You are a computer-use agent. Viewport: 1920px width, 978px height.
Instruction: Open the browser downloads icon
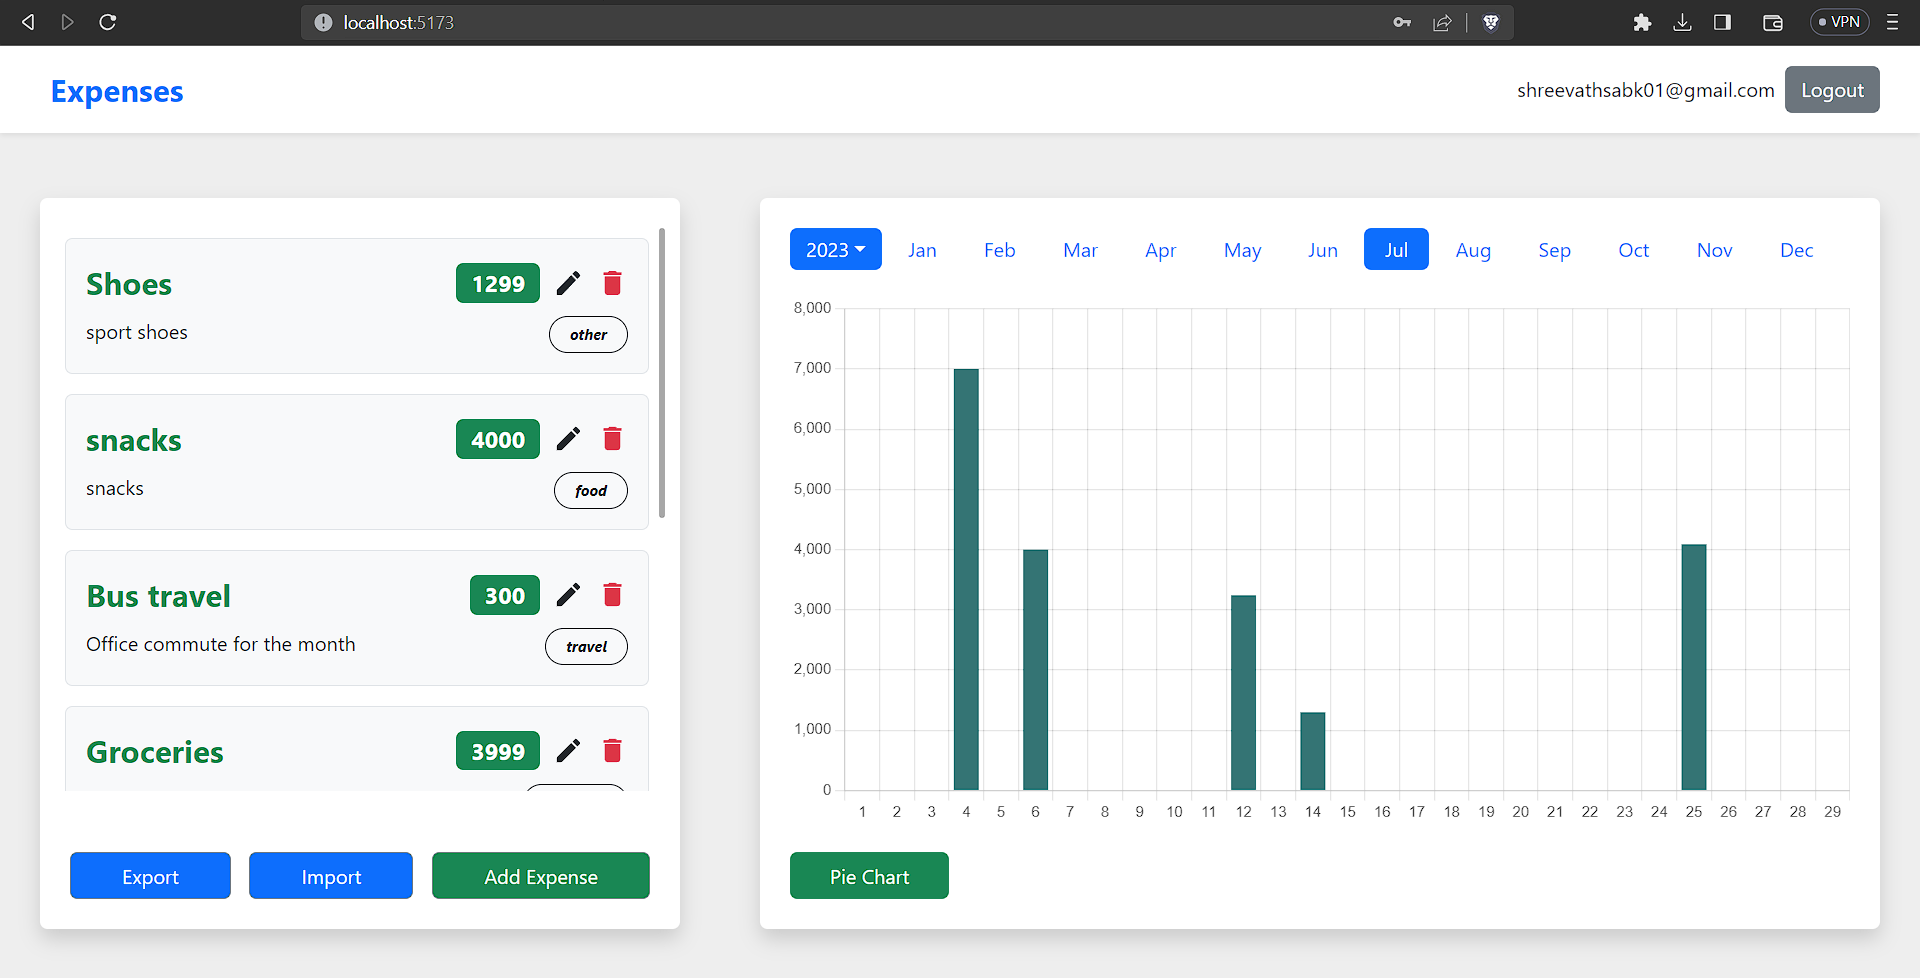(x=1683, y=22)
